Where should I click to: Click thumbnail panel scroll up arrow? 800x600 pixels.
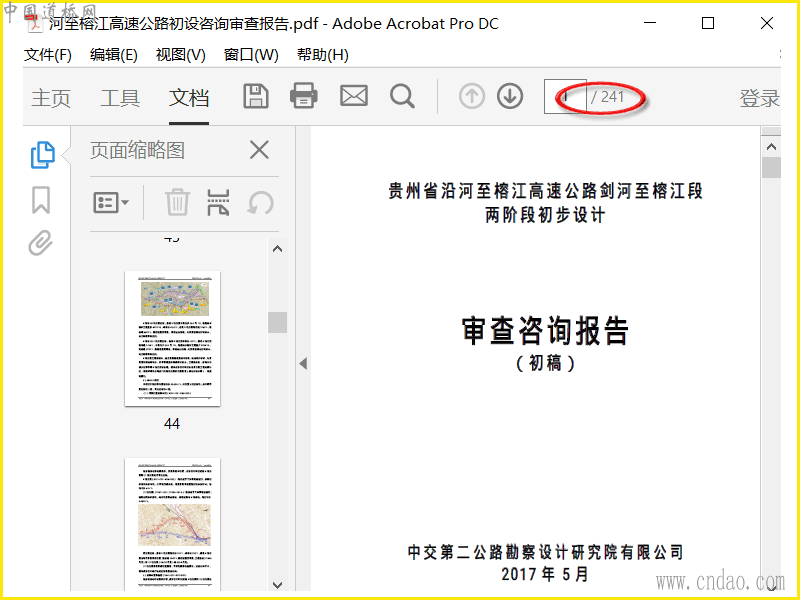[278, 249]
